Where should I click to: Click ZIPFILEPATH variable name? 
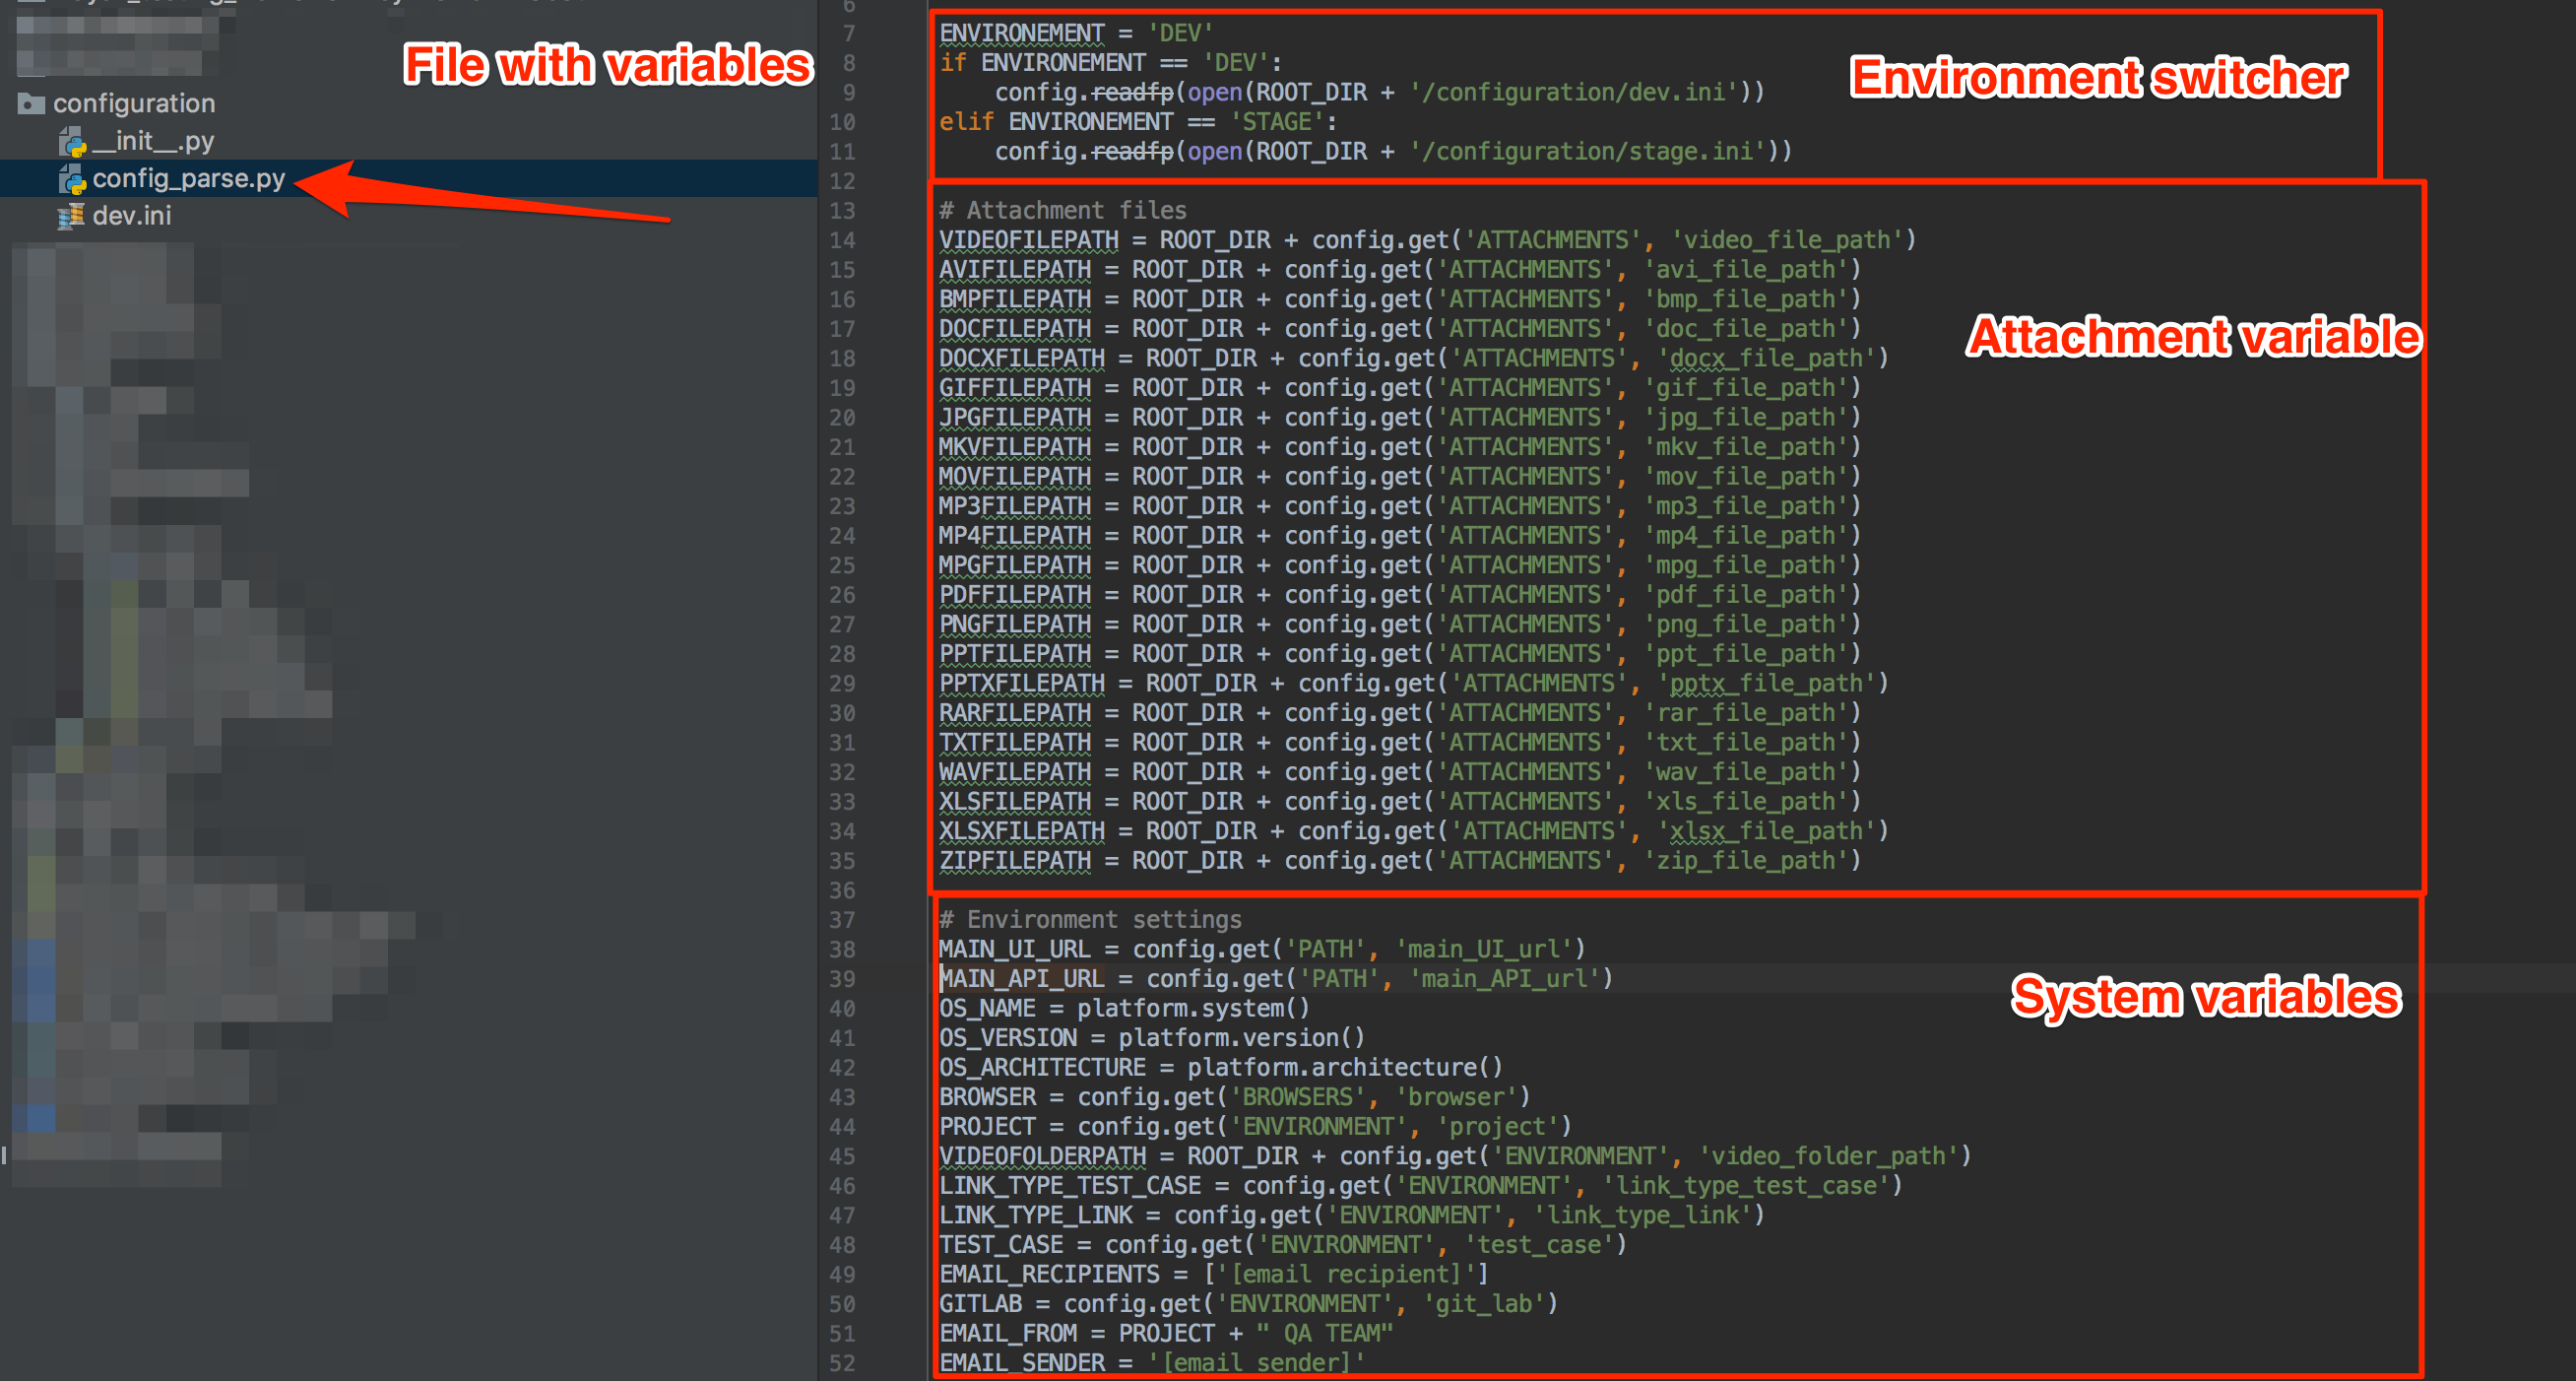(1015, 861)
